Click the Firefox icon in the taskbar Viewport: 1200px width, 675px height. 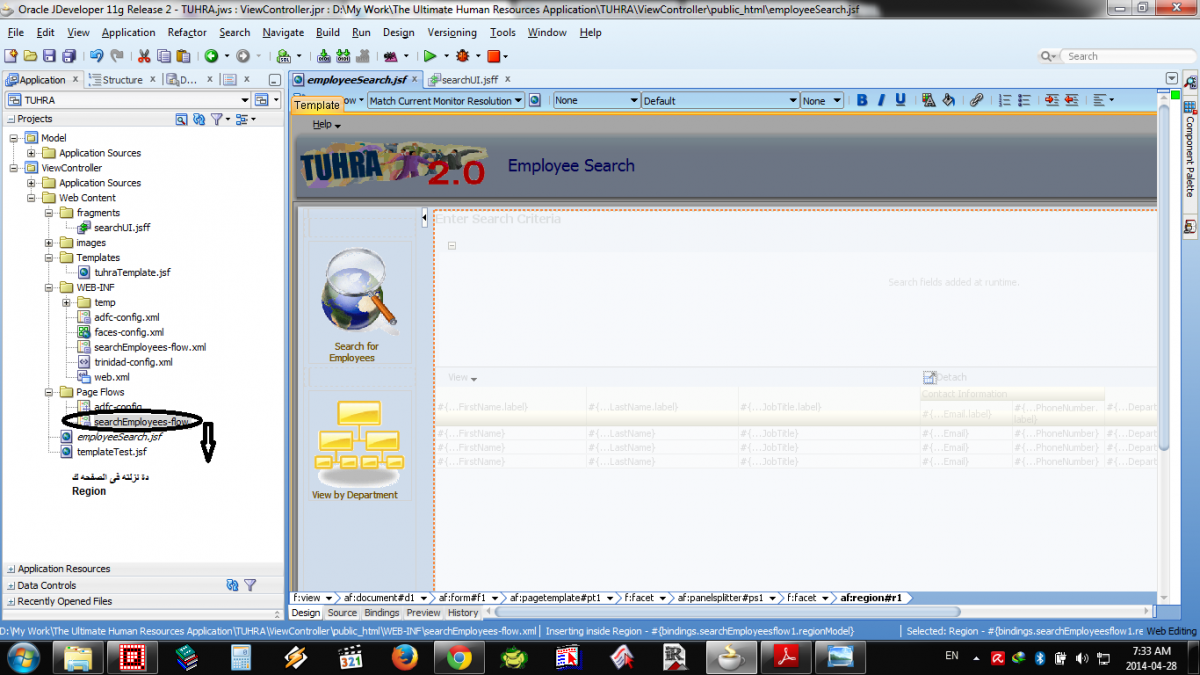[x=405, y=656]
